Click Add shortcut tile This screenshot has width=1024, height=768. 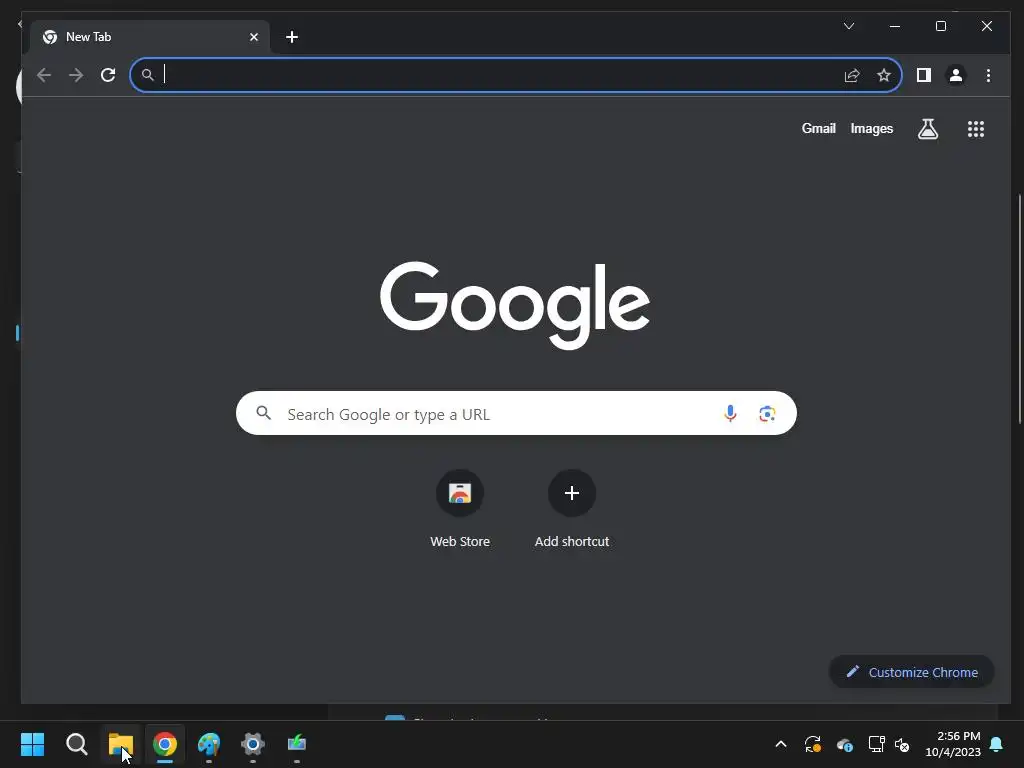pos(571,509)
